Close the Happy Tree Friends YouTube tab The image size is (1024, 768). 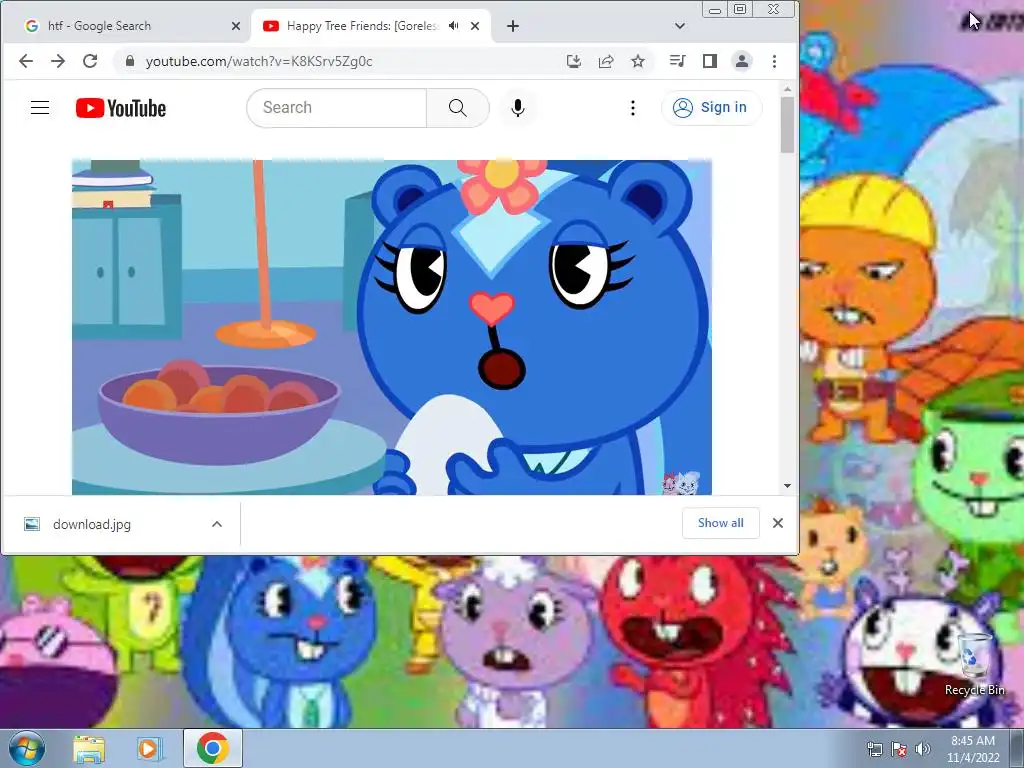[475, 26]
